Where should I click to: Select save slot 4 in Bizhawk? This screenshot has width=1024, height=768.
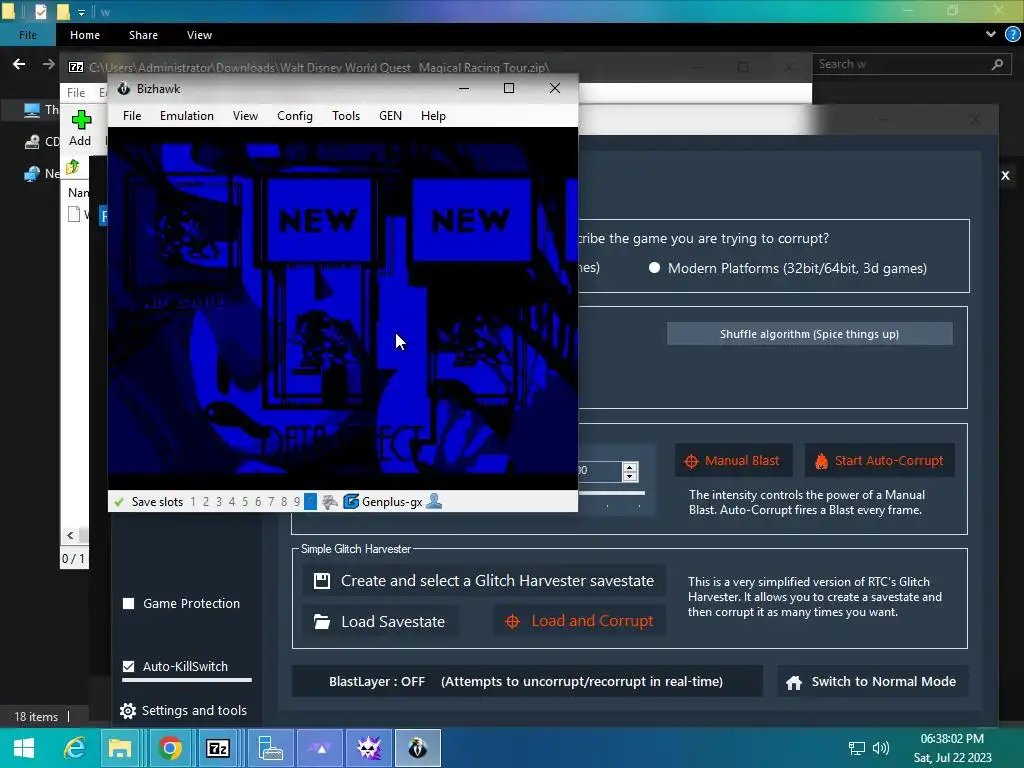click(x=232, y=502)
